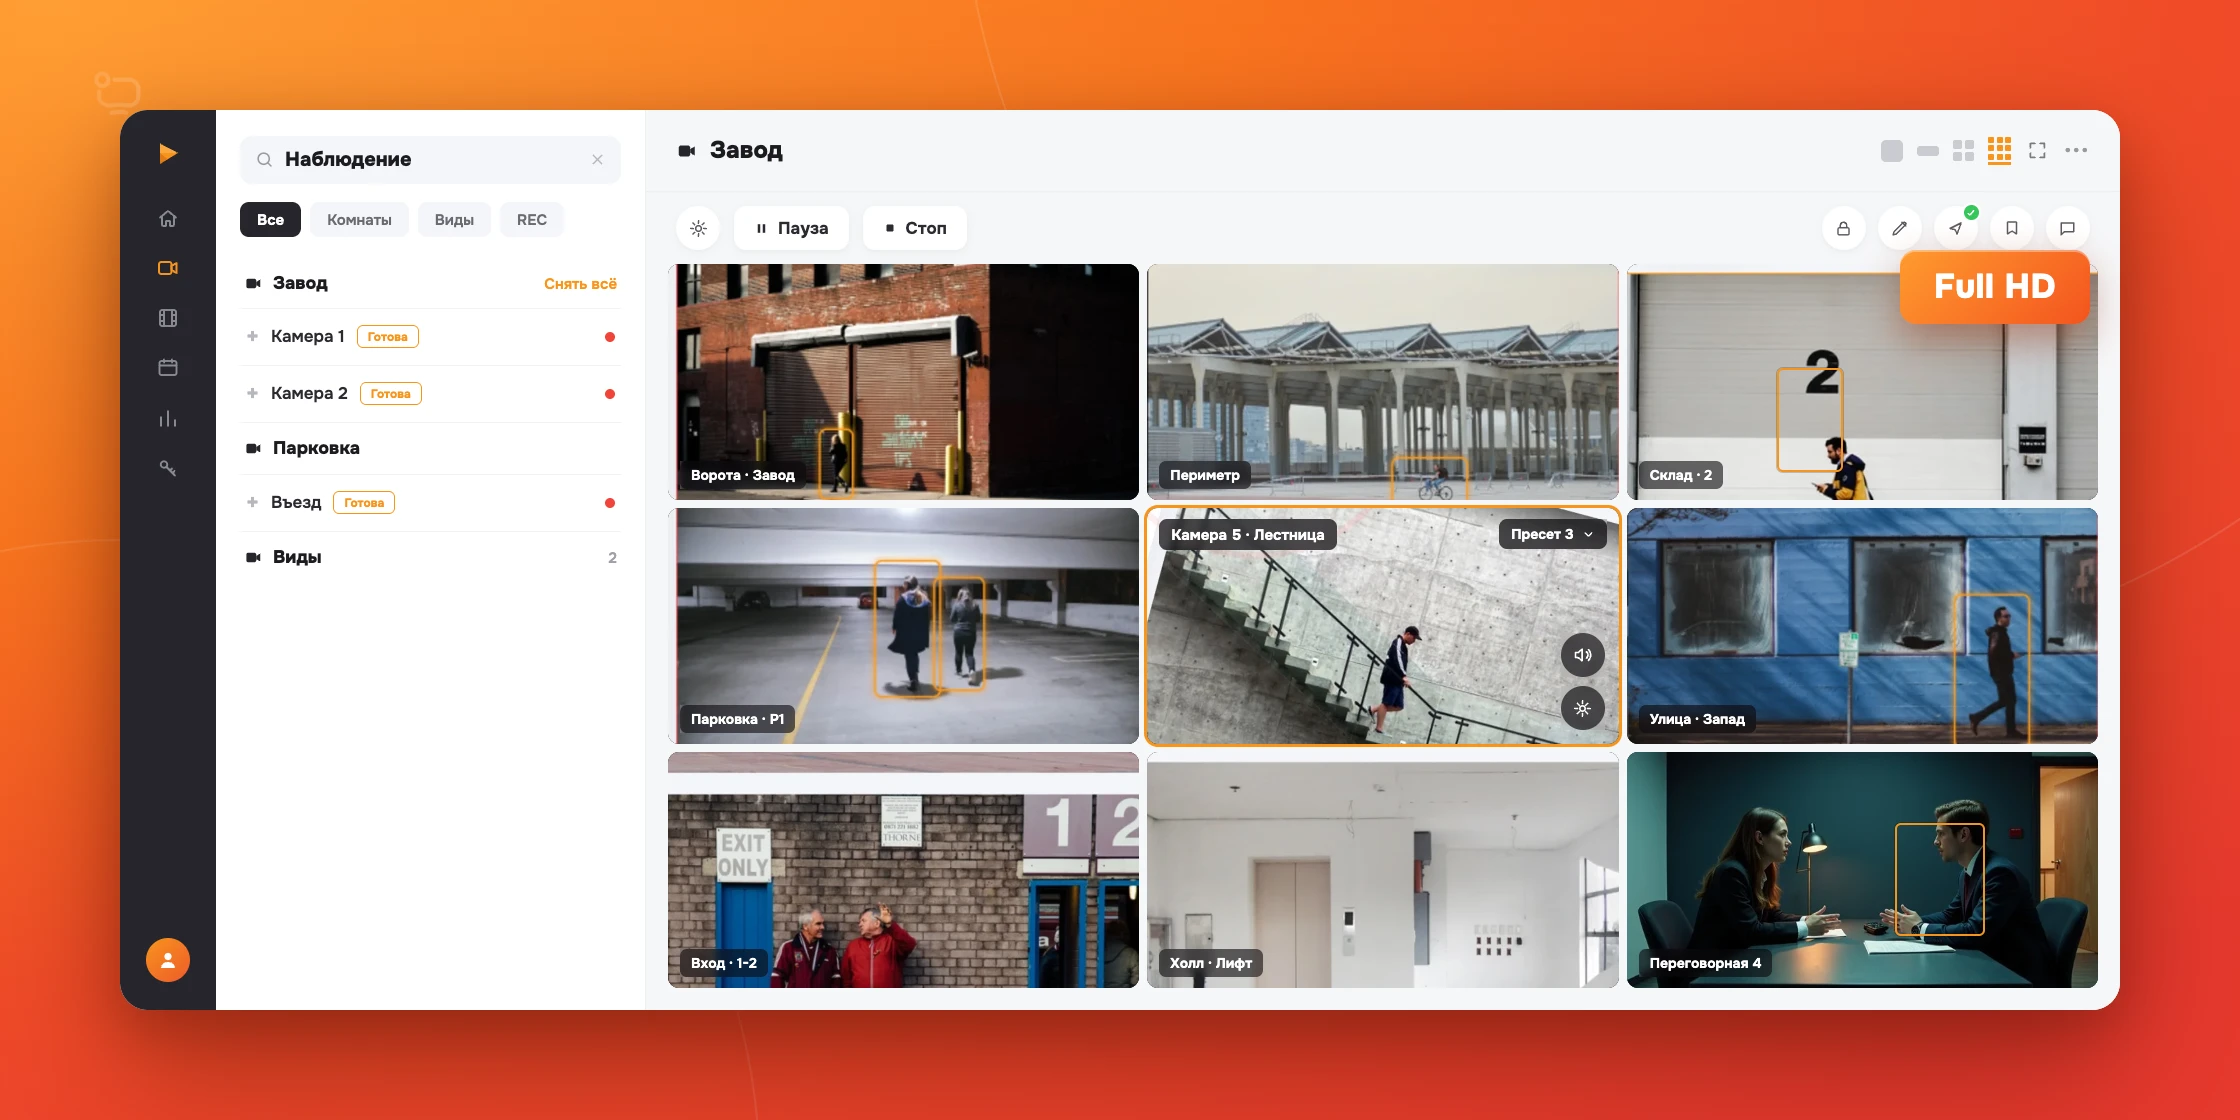
Task: Adjust brightness on Камера 5 tile
Action: 1583,709
